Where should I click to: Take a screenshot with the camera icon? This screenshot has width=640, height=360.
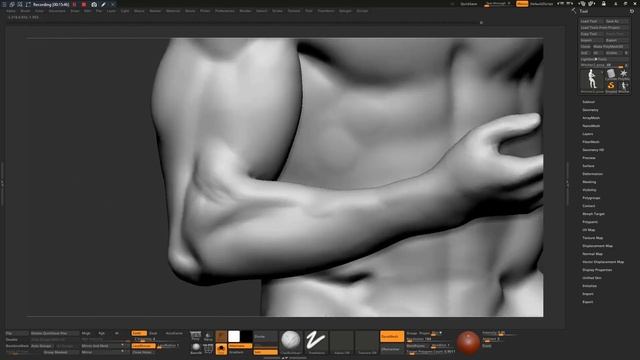tap(94, 4)
